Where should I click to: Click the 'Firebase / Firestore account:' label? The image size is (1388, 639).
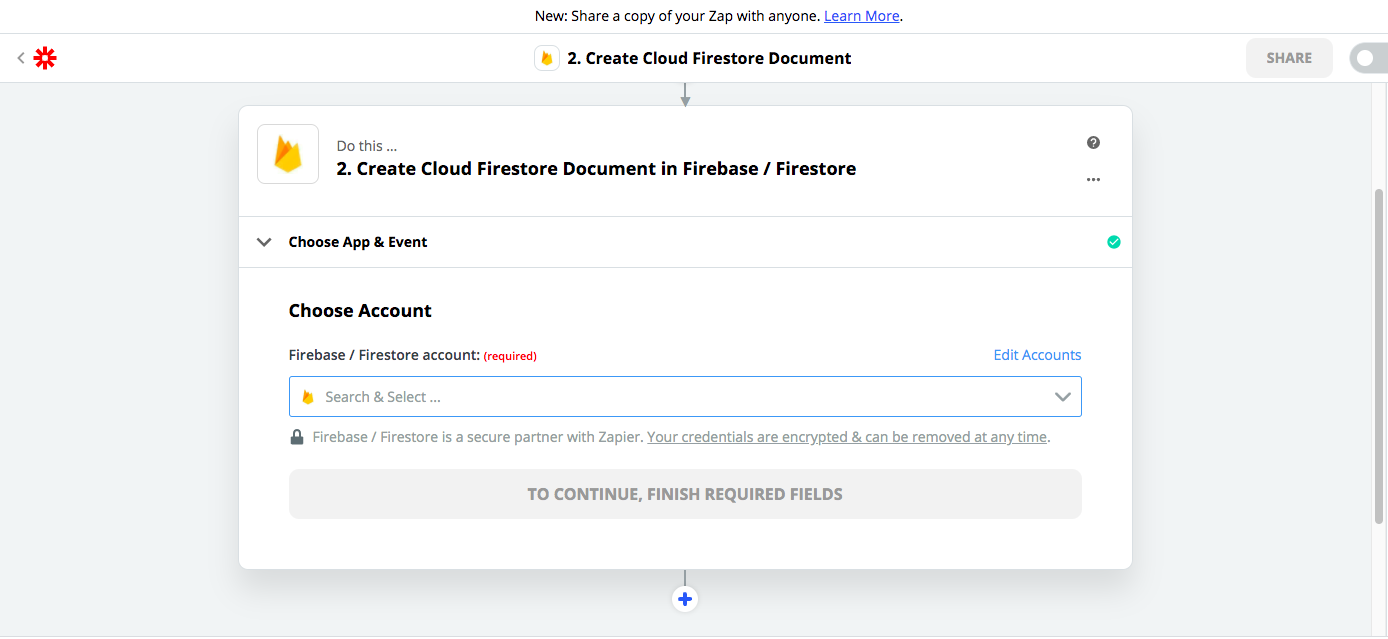[x=384, y=355]
